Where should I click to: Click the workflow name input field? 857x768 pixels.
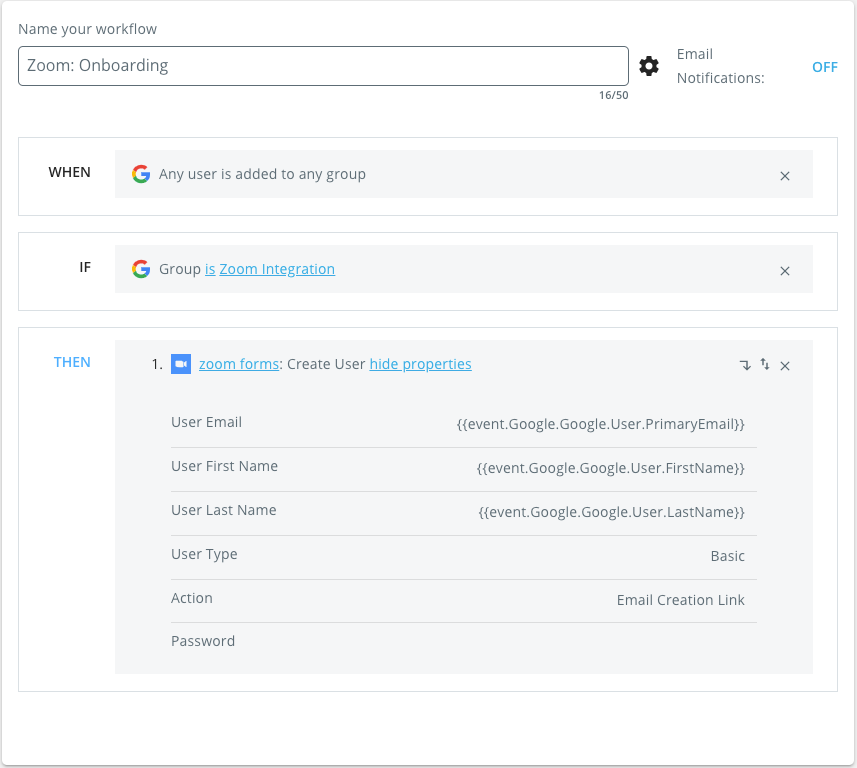pyautogui.click(x=323, y=66)
